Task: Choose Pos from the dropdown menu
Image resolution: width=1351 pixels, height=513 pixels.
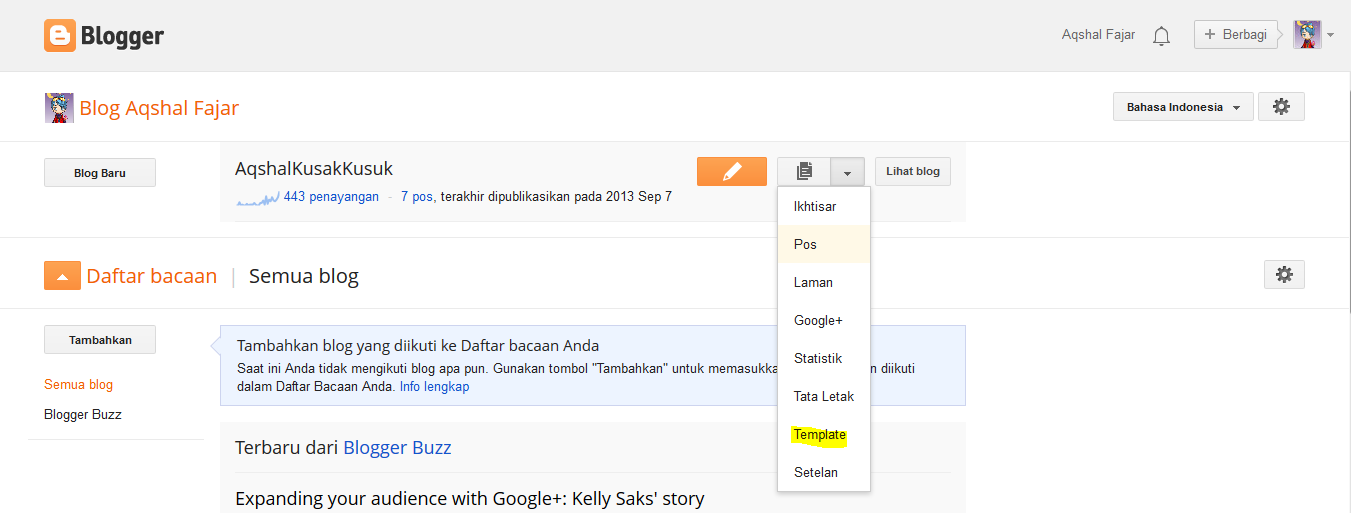Action: tap(824, 244)
